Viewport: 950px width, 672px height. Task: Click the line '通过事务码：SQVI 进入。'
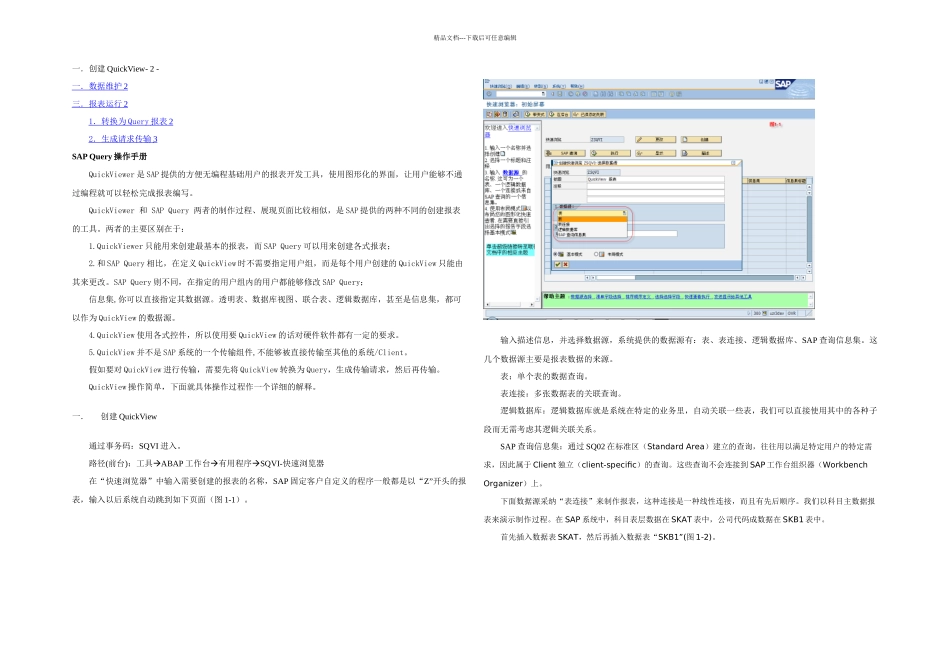tap(135, 445)
